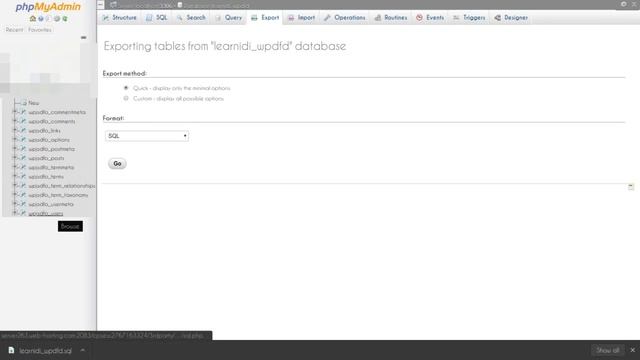Viewport: 640px width, 360px height.
Task: Click the table icon beside termmeta table
Action: pos(23,167)
